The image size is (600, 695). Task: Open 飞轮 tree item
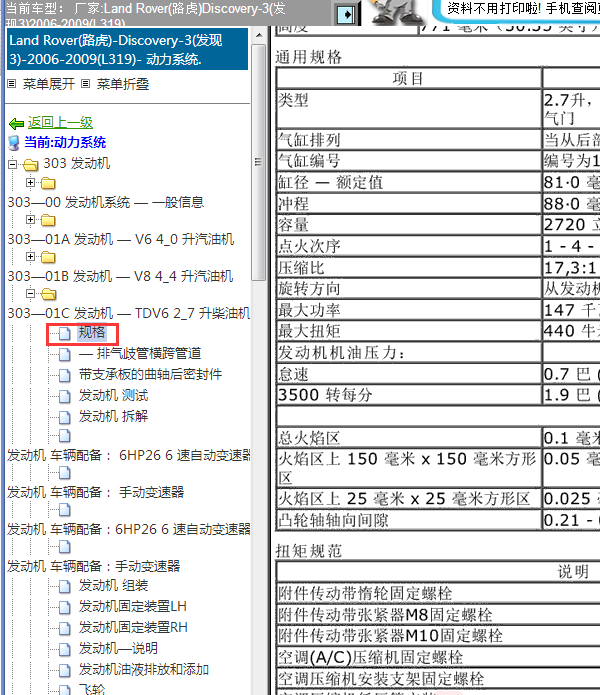(92, 689)
